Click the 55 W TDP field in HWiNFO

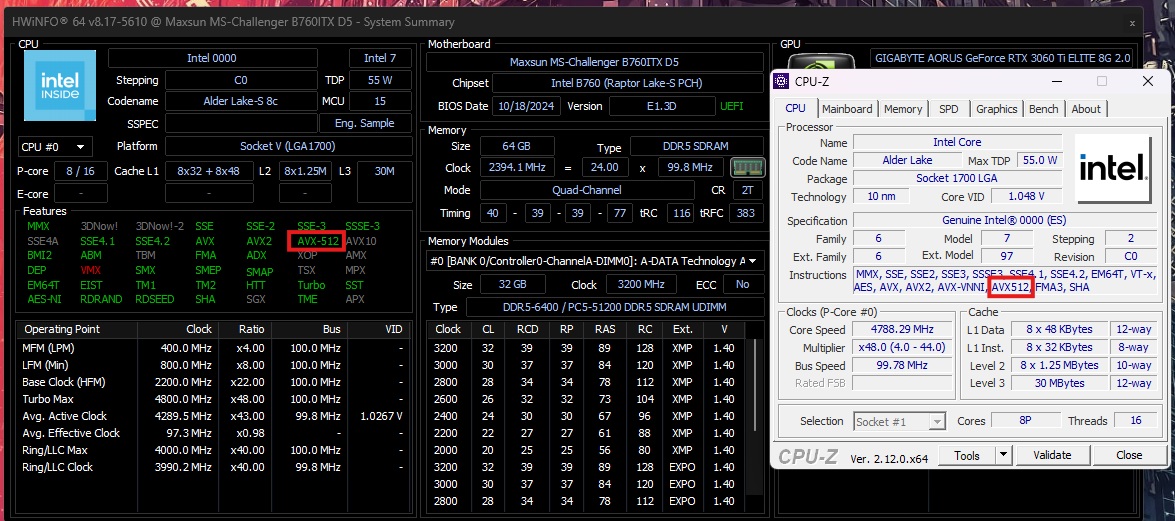pyautogui.click(x=380, y=80)
